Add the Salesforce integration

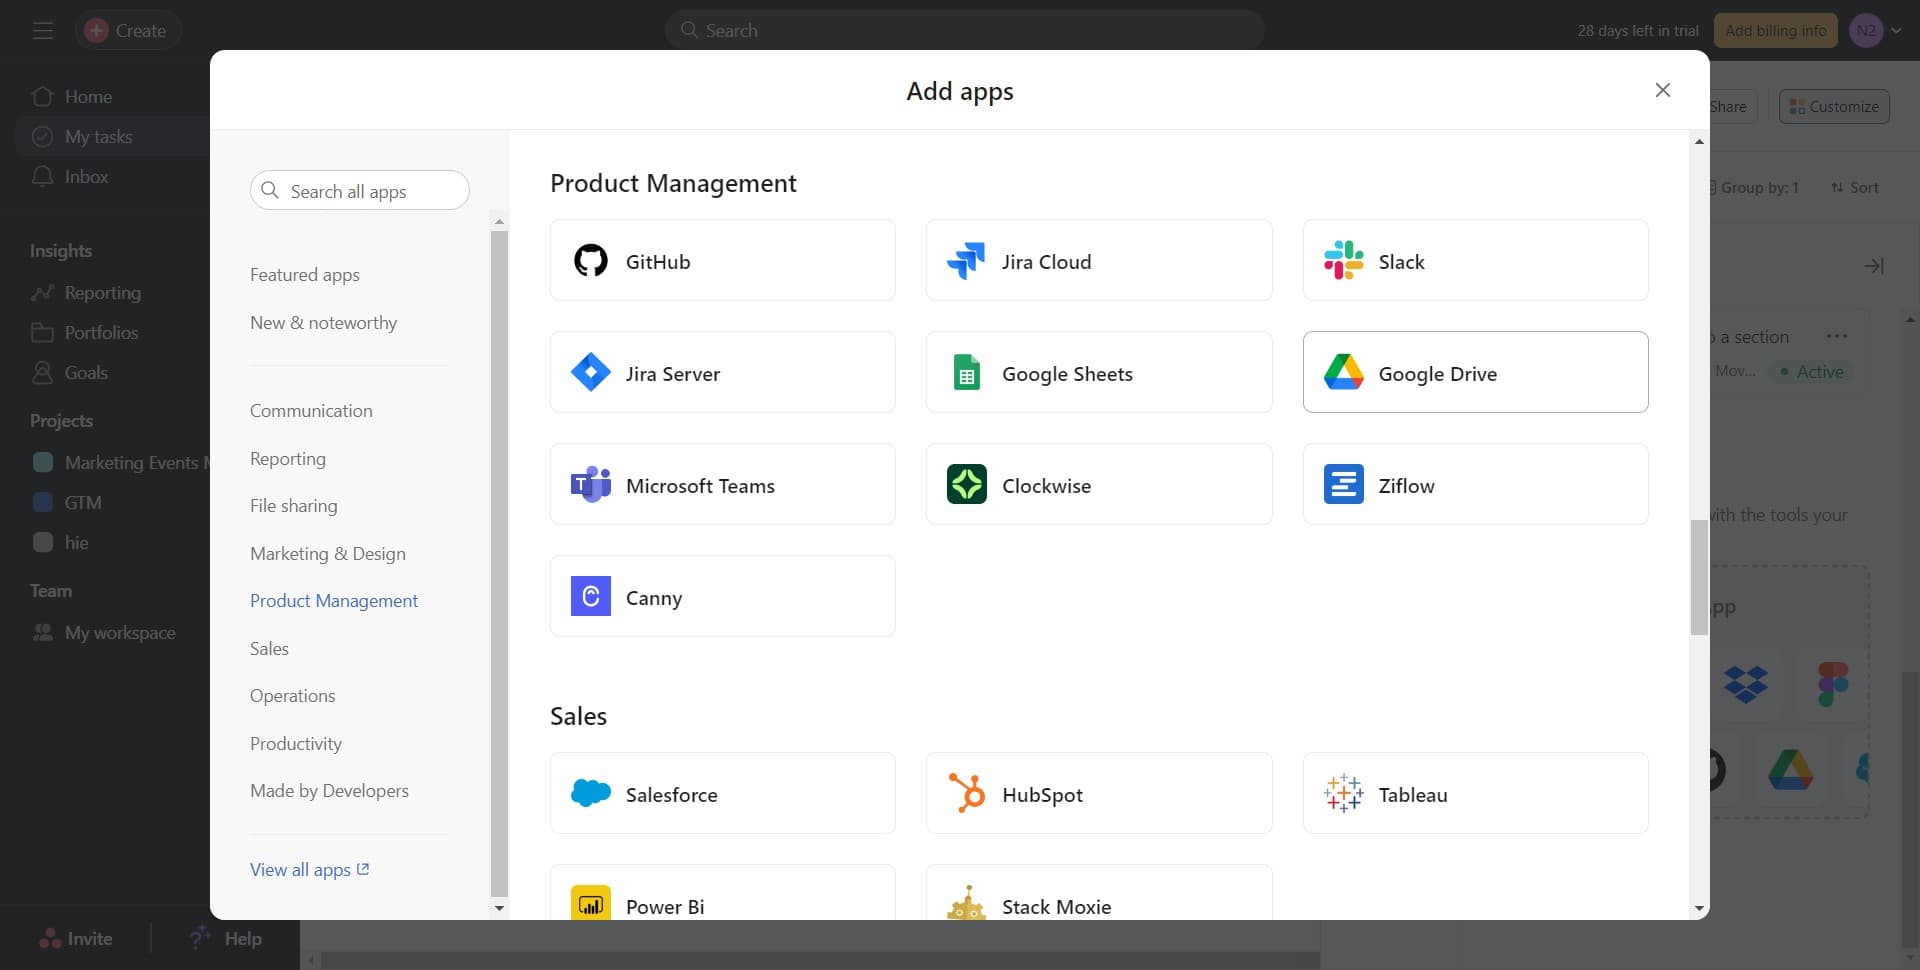(722, 793)
